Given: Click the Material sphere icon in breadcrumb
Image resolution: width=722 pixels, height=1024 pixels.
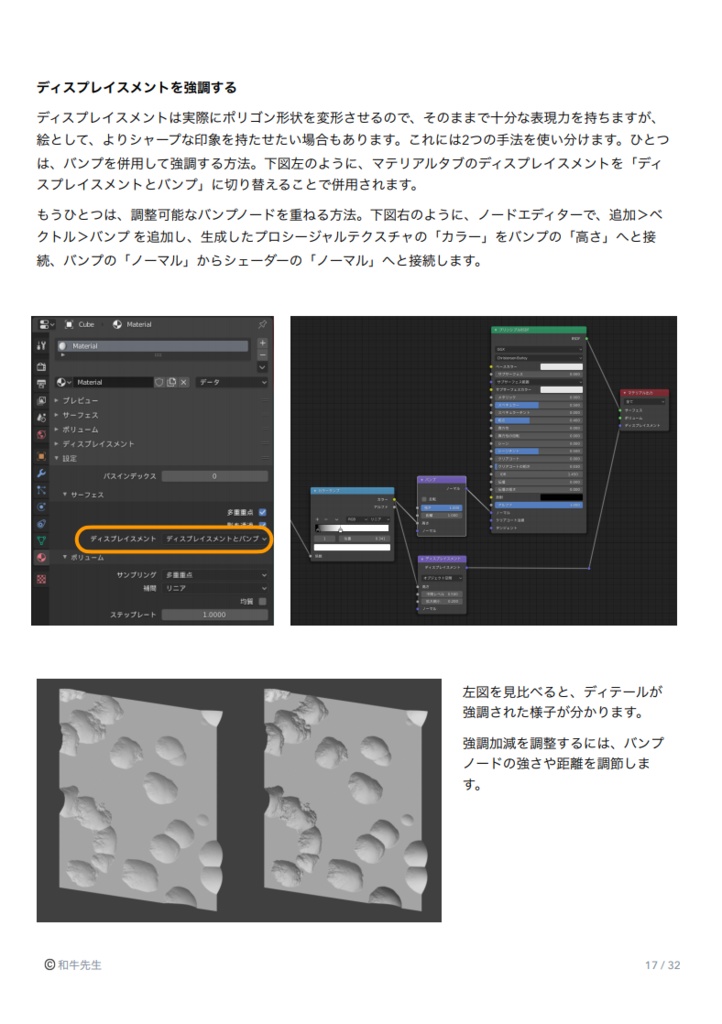Looking at the screenshot, I should [117, 325].
